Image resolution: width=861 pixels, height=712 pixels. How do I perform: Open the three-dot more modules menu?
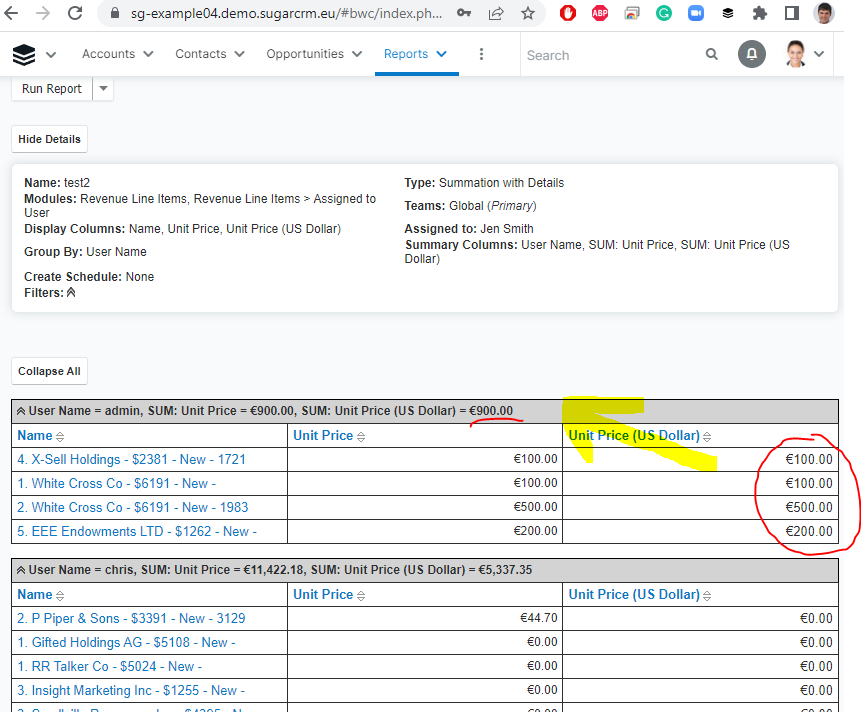coord(481,54)
